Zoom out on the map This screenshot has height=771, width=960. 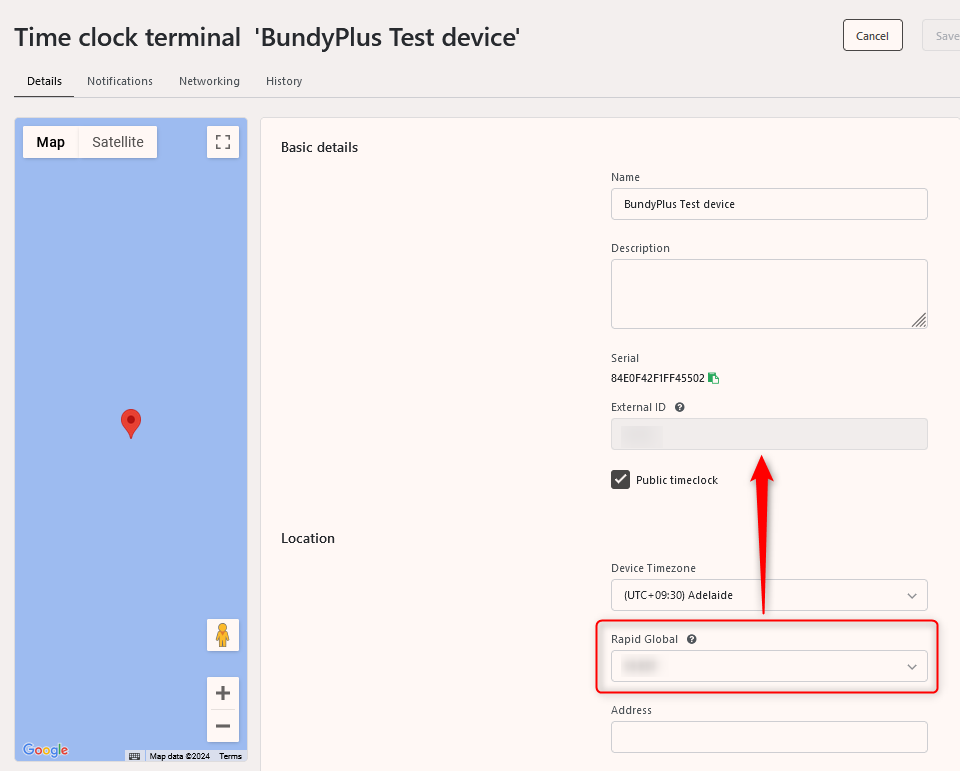[223, 726]
